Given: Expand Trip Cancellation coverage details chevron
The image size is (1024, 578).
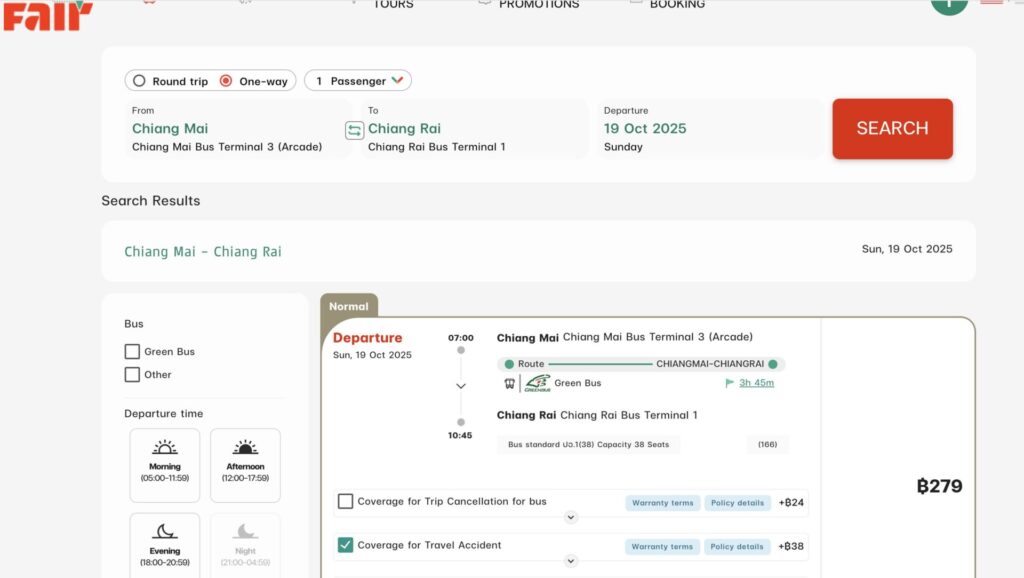Looking at the screenshot, I should pos(570,518).
